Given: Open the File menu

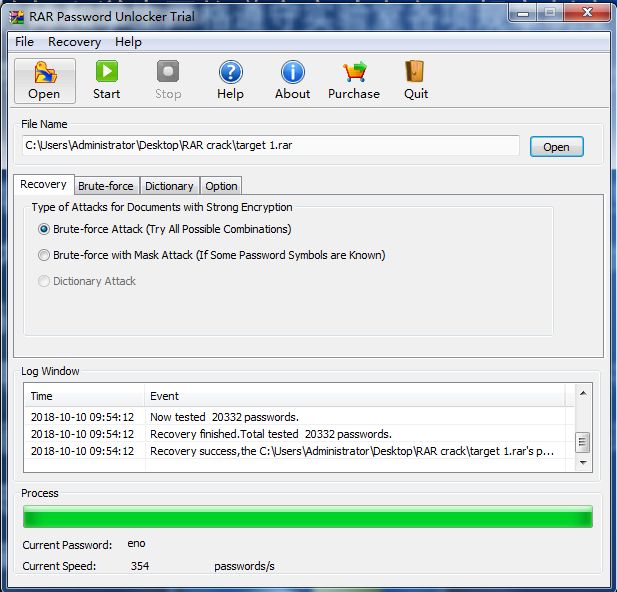Looking at the screenshot, I should point(24,42).
